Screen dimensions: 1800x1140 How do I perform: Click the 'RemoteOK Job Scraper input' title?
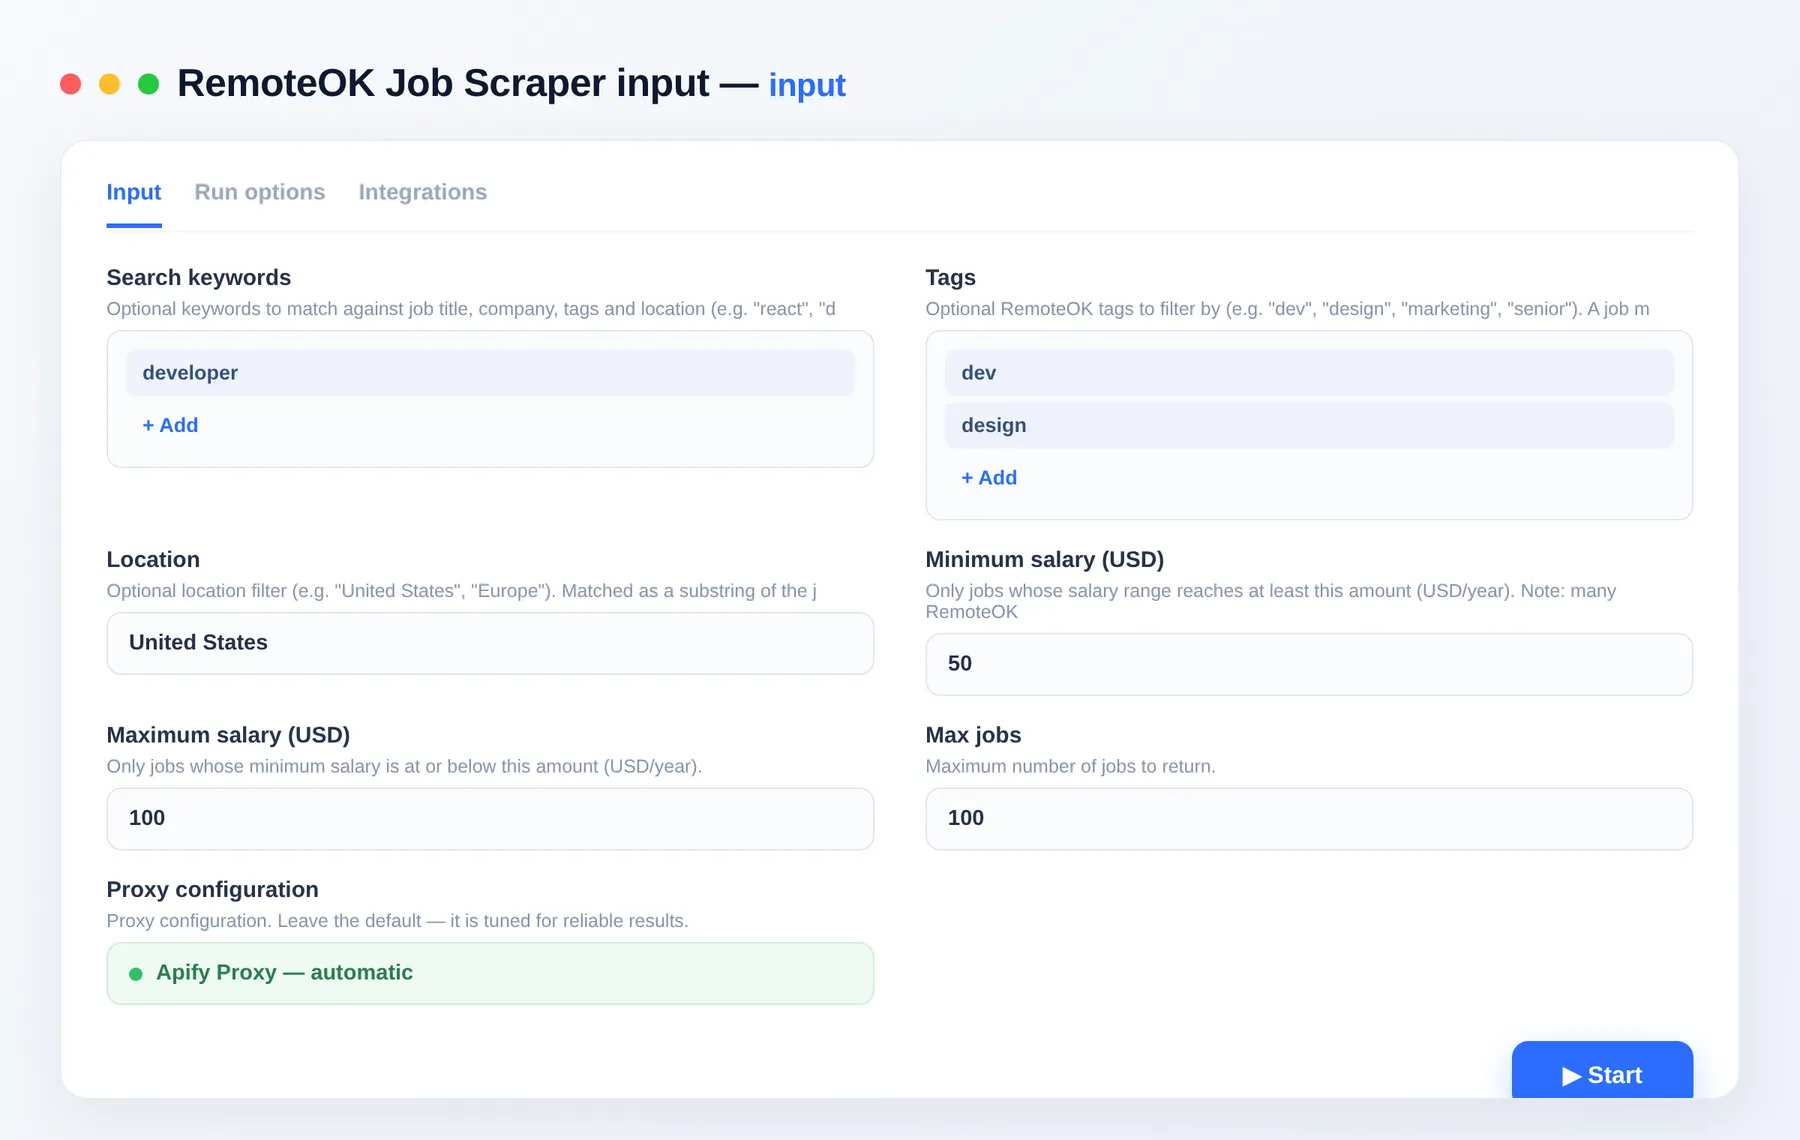[x=443, y=83]
